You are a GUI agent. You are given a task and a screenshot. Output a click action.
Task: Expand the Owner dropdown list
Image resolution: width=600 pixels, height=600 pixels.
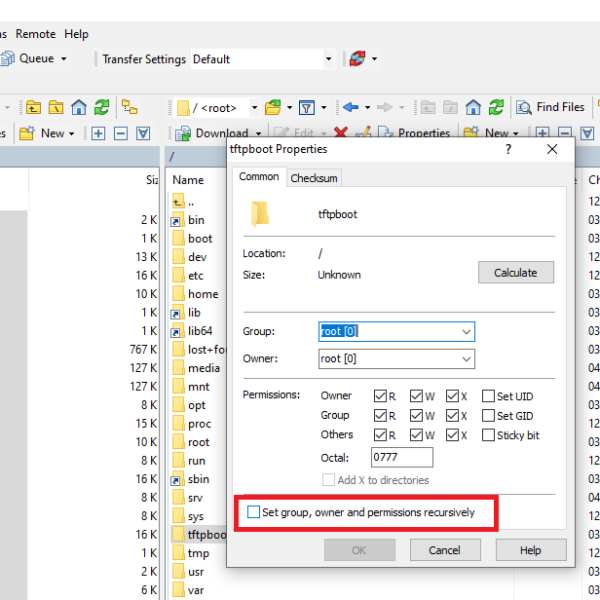(x=466, y=359)
